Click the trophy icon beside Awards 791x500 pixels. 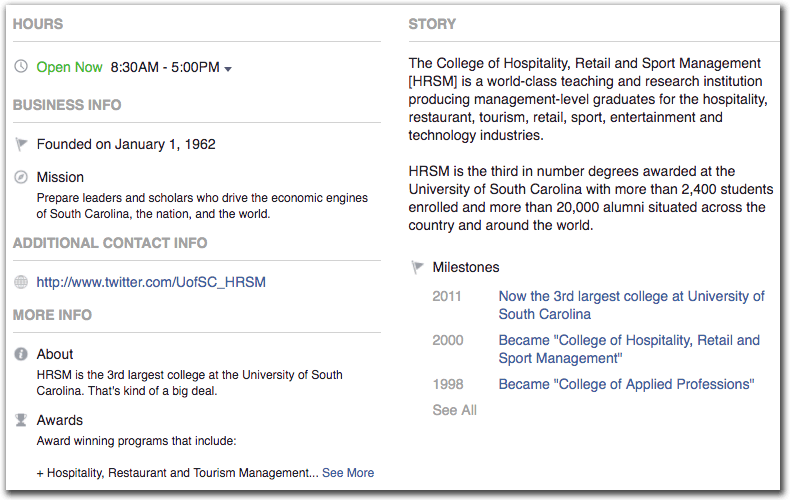(x=22, y=420)
